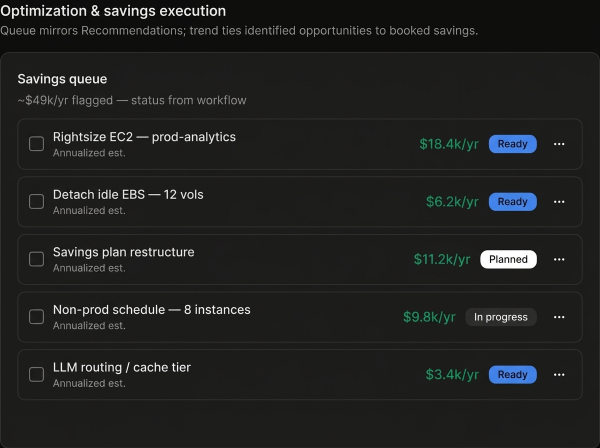Open ellipsis menu for Savings plan restructure
This screenshot has width=600, height=448.
pyautogui.click(x=559, y=259)
